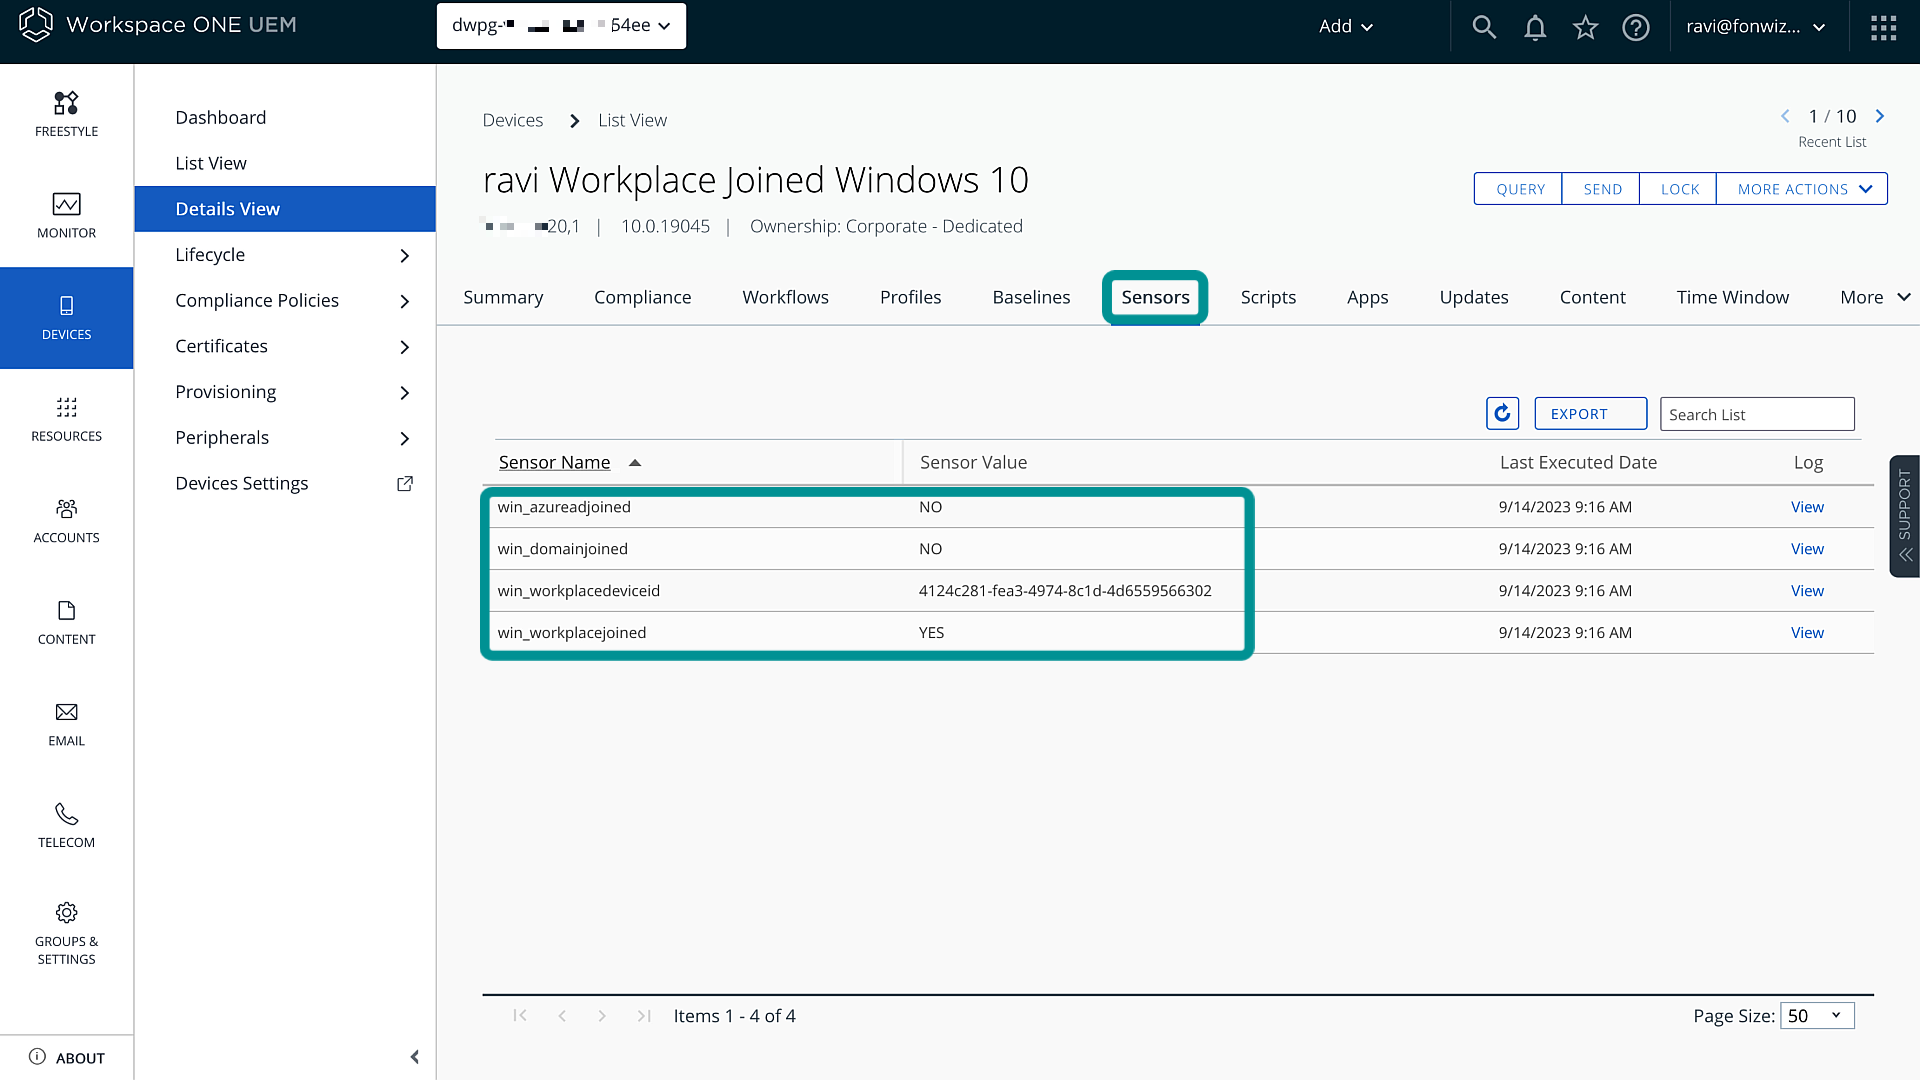Screen dimensions: 1920x1080
Task: Expand the Compliance Policies submenu
Action: coord(404,301)
